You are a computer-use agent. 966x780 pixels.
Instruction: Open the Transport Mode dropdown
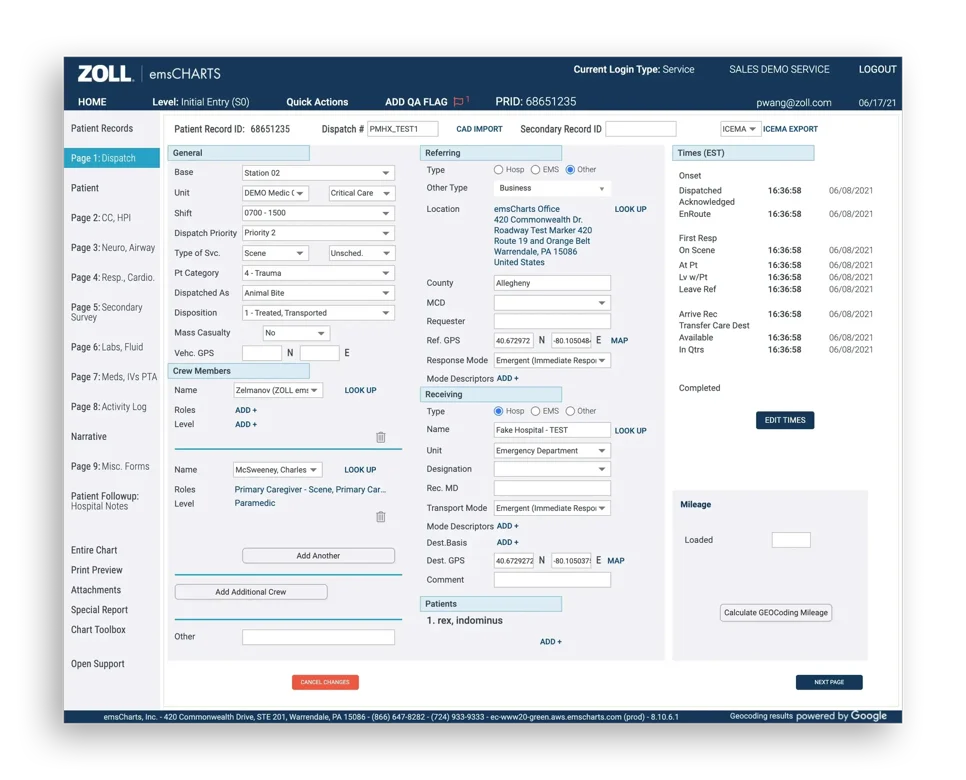click(552, 508)
